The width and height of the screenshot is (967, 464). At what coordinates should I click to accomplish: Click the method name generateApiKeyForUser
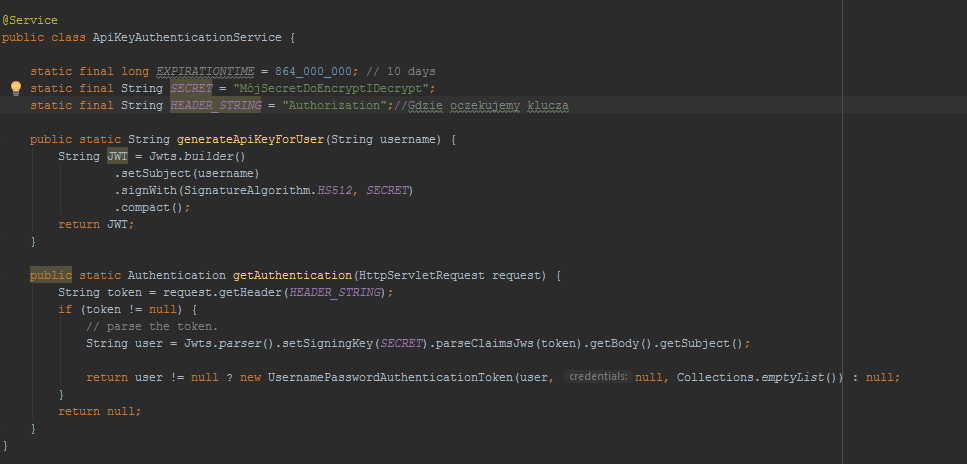(x=250, y=139)
